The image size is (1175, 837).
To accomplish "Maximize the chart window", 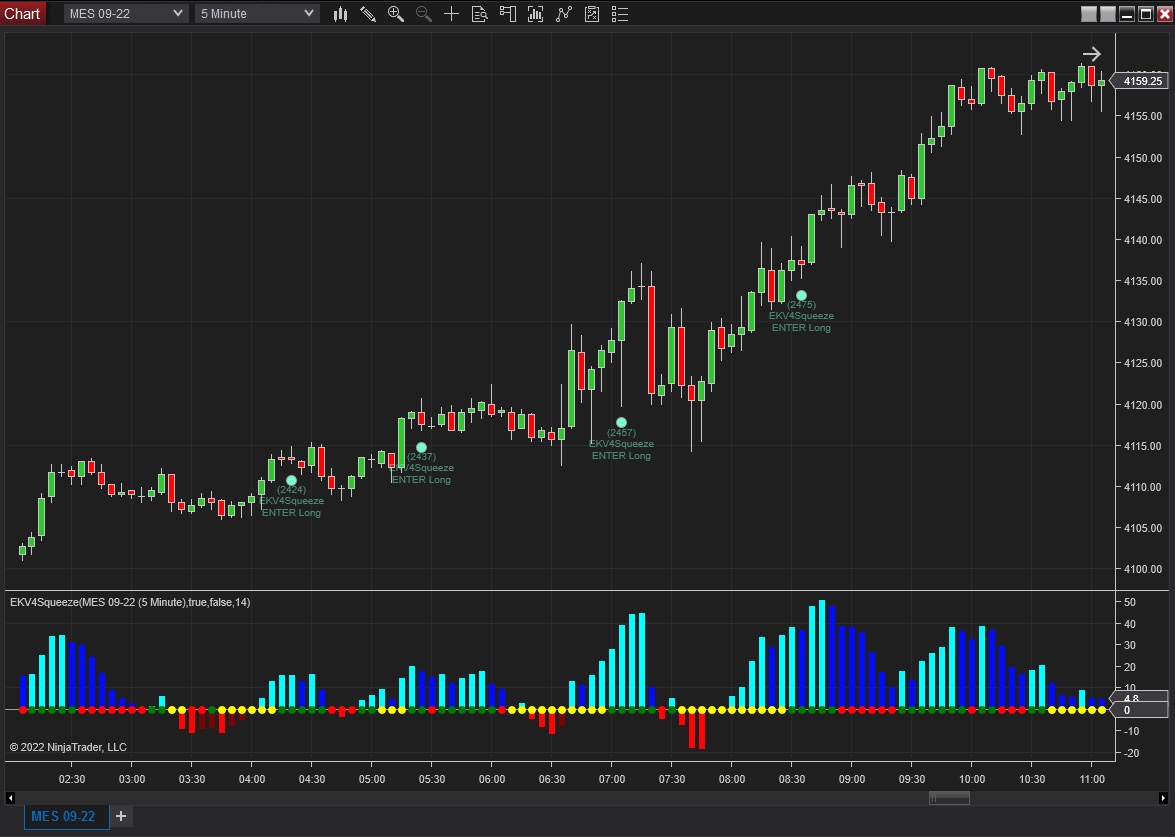I will [1146, 13].
